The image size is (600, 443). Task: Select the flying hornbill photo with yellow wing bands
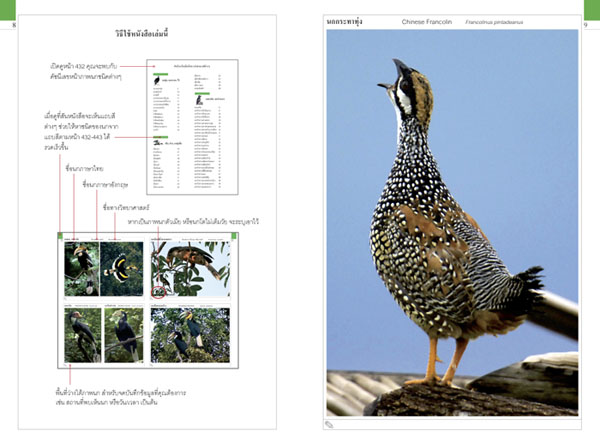coord(121,269)
